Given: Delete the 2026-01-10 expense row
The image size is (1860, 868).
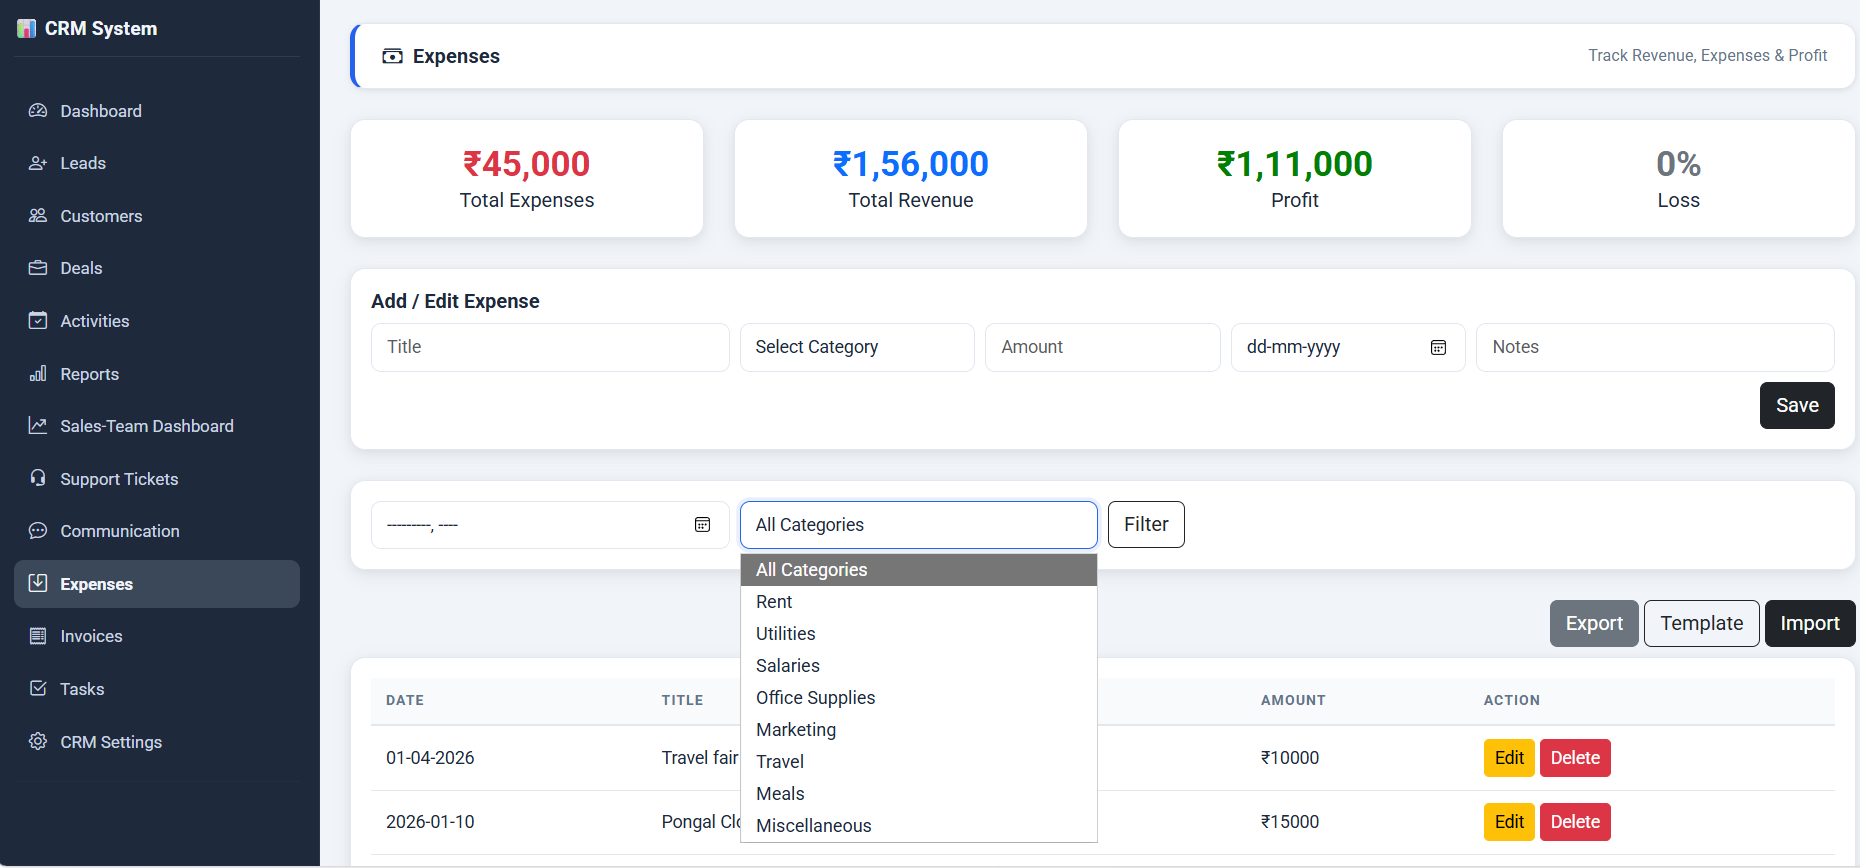Looking at the screenshot, I should 1575,822.
